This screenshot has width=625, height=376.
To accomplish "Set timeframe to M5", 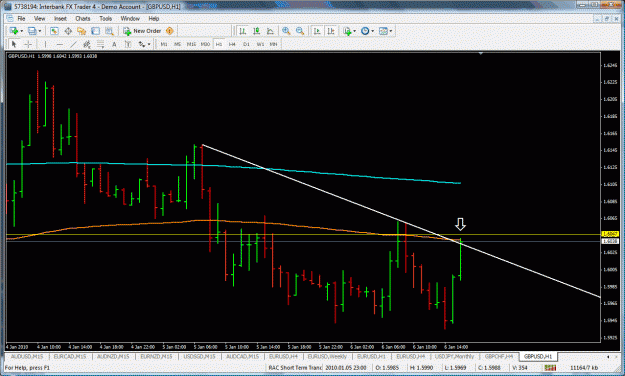I will 177,44.
